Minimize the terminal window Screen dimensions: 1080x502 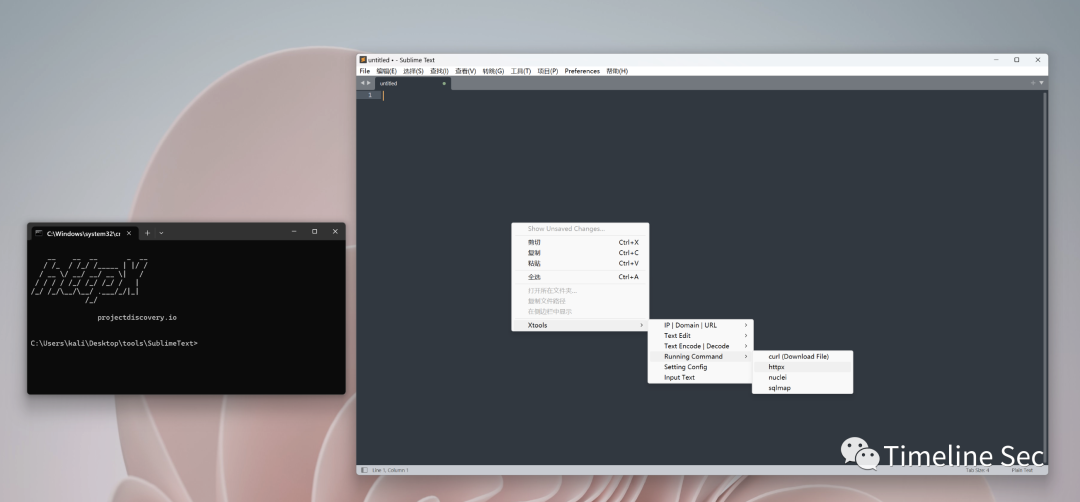[x=293, y=231]
